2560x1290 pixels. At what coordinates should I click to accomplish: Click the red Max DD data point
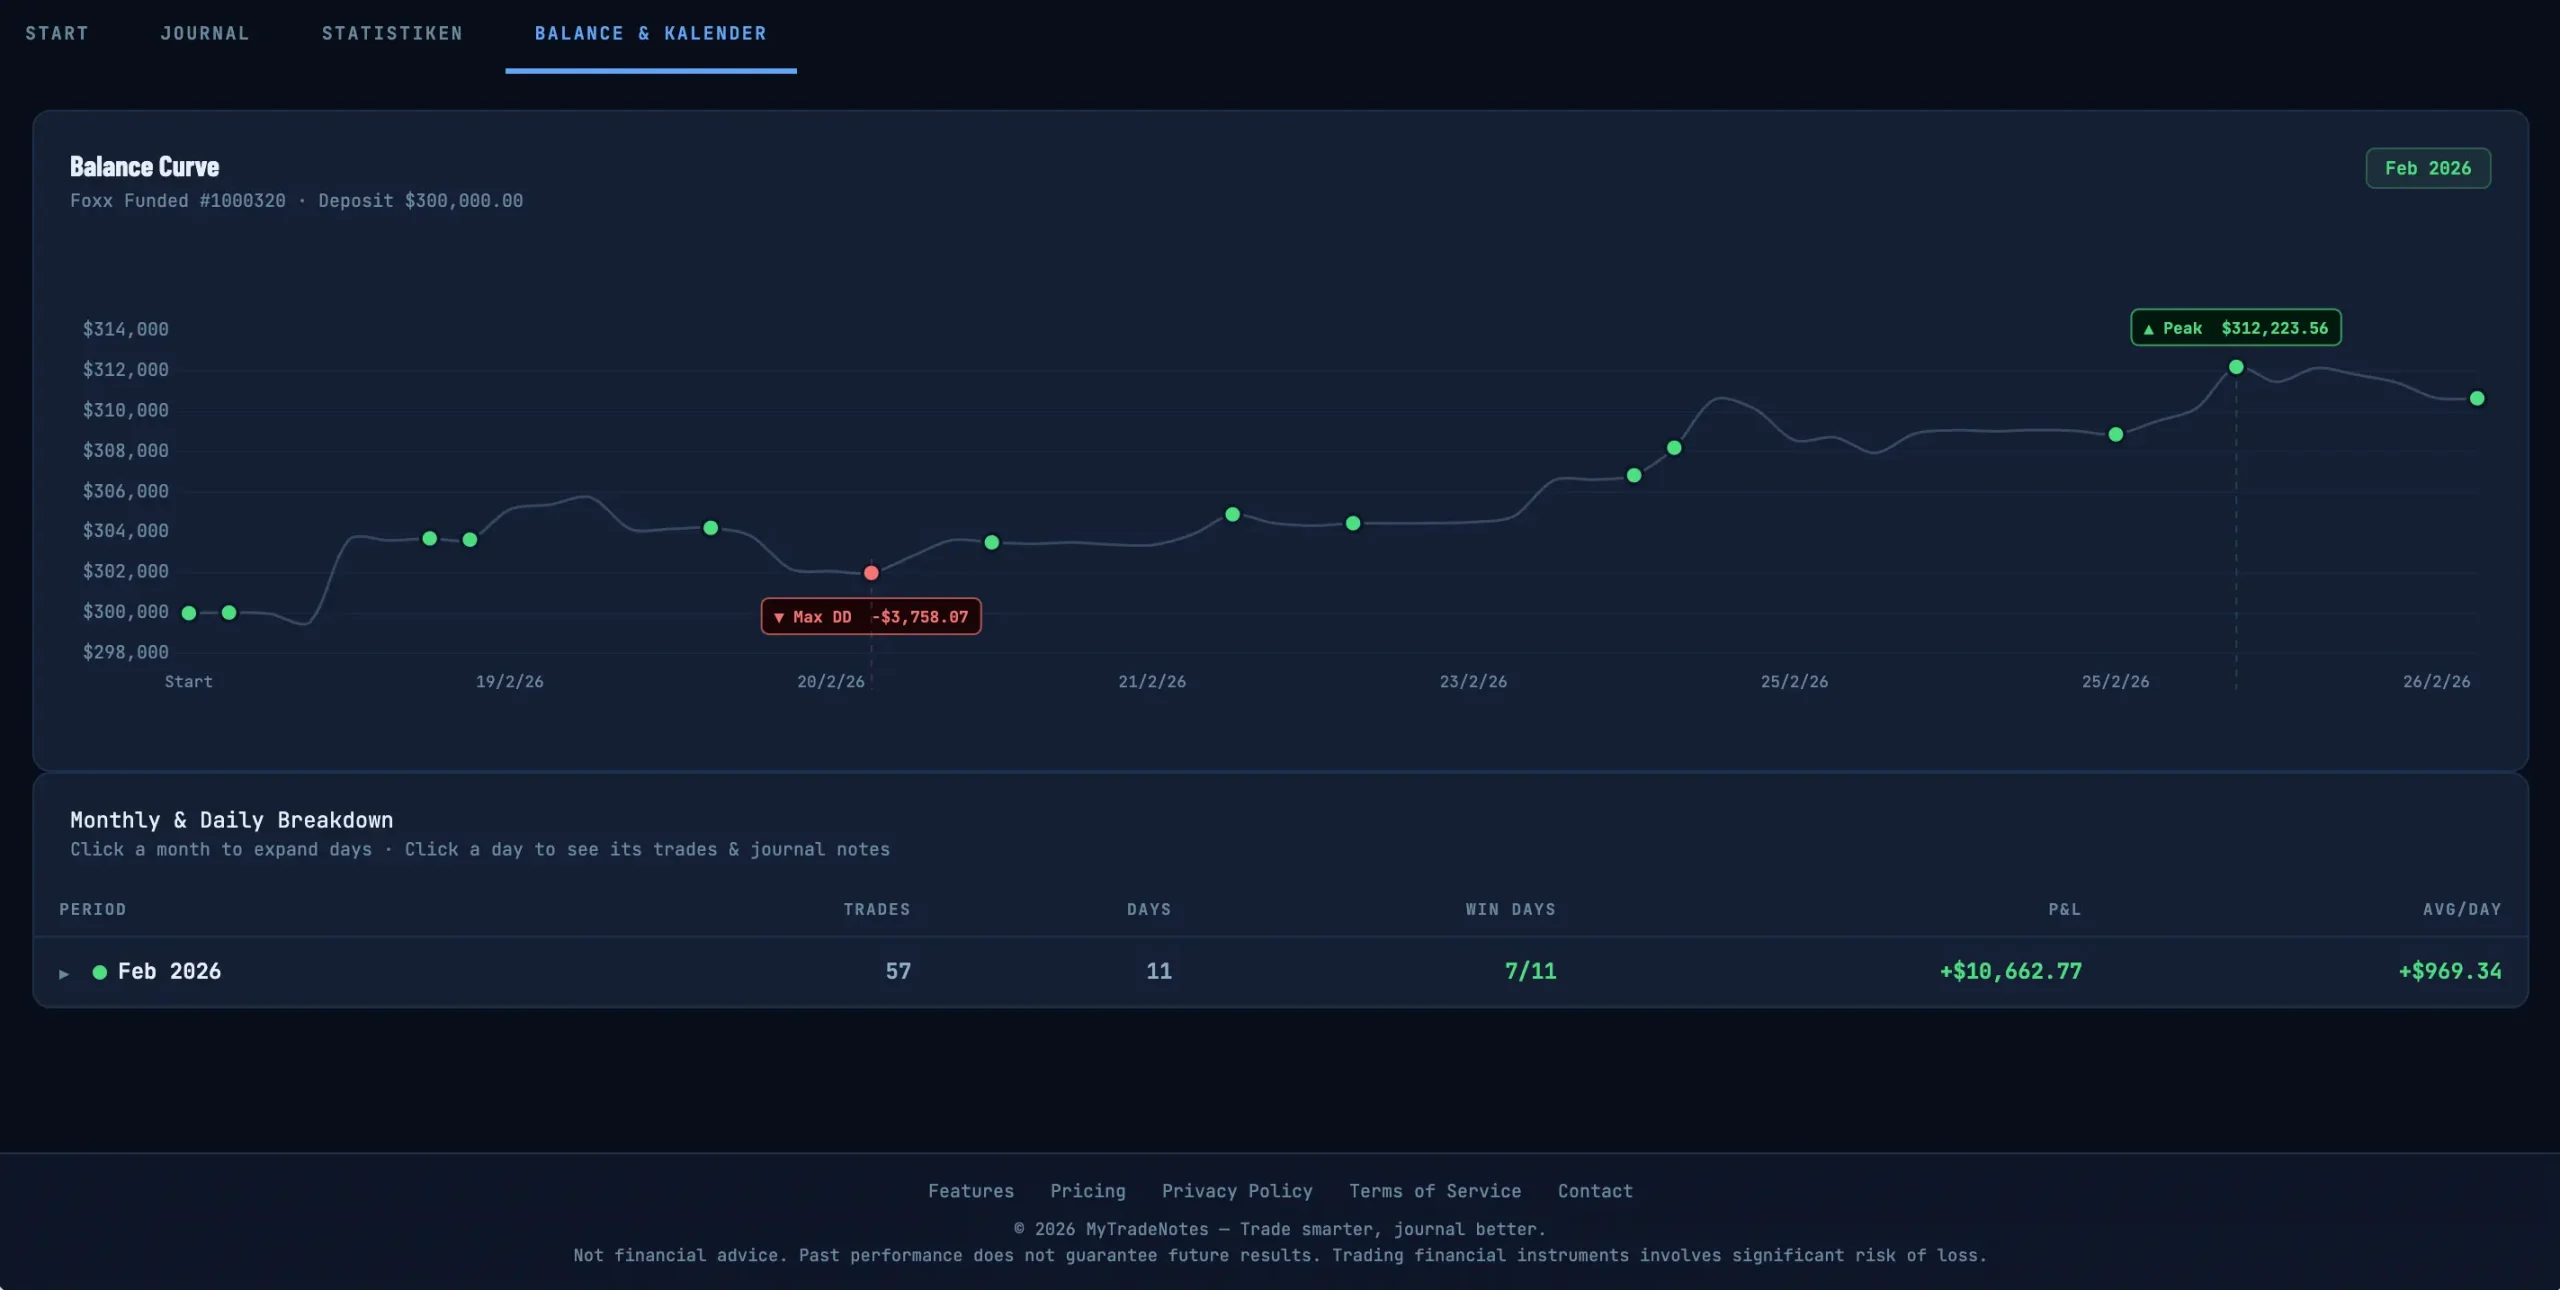871,573
